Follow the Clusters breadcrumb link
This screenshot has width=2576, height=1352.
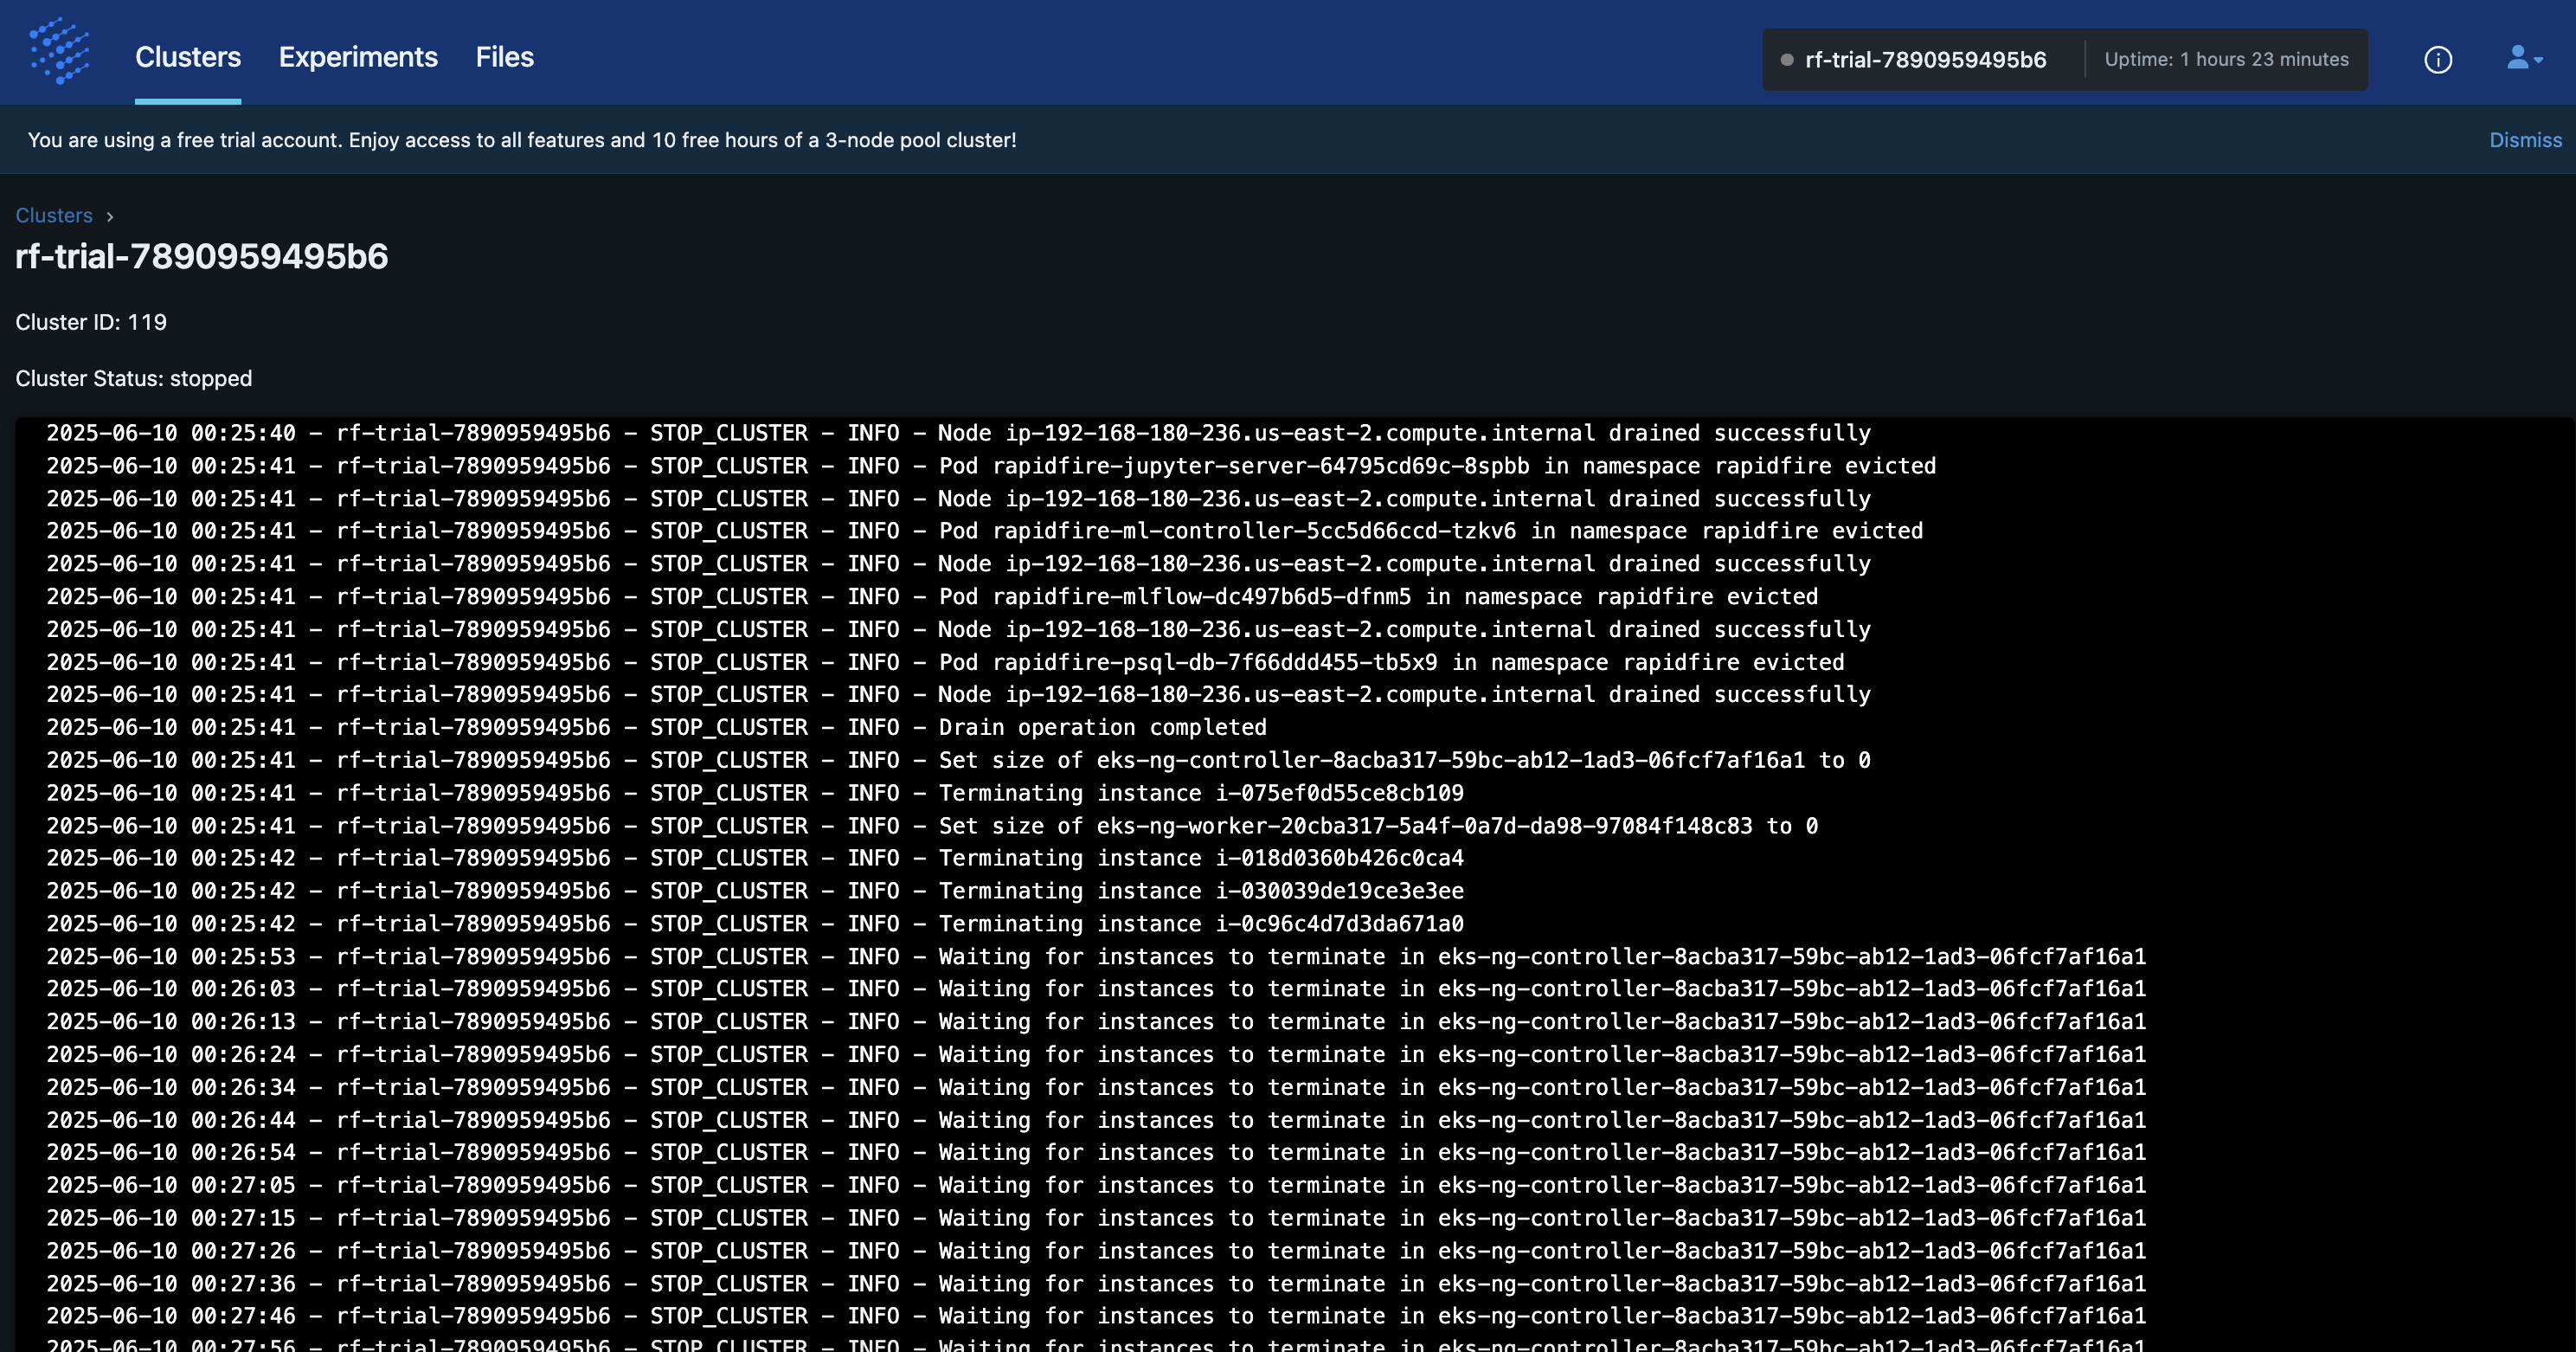pyautogui.click(x=54, y=215)
